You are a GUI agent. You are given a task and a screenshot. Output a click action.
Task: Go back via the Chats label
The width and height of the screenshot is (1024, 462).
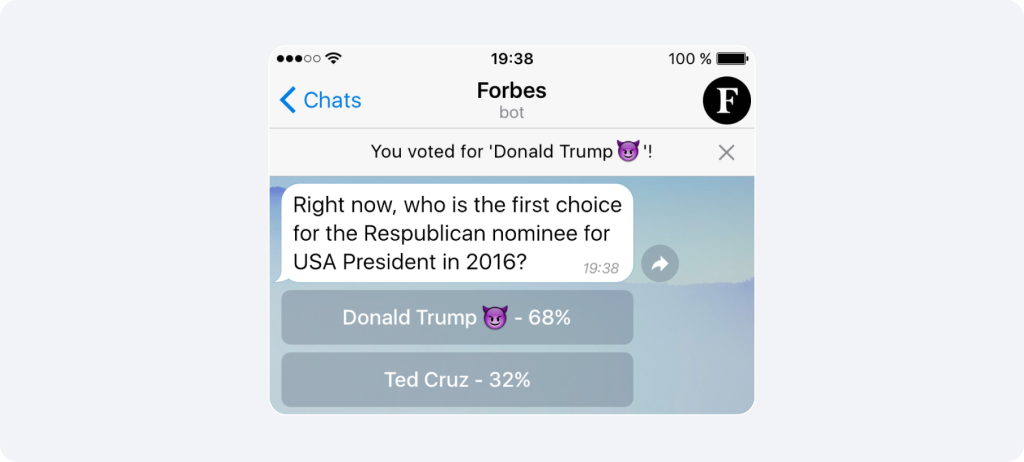332,100
